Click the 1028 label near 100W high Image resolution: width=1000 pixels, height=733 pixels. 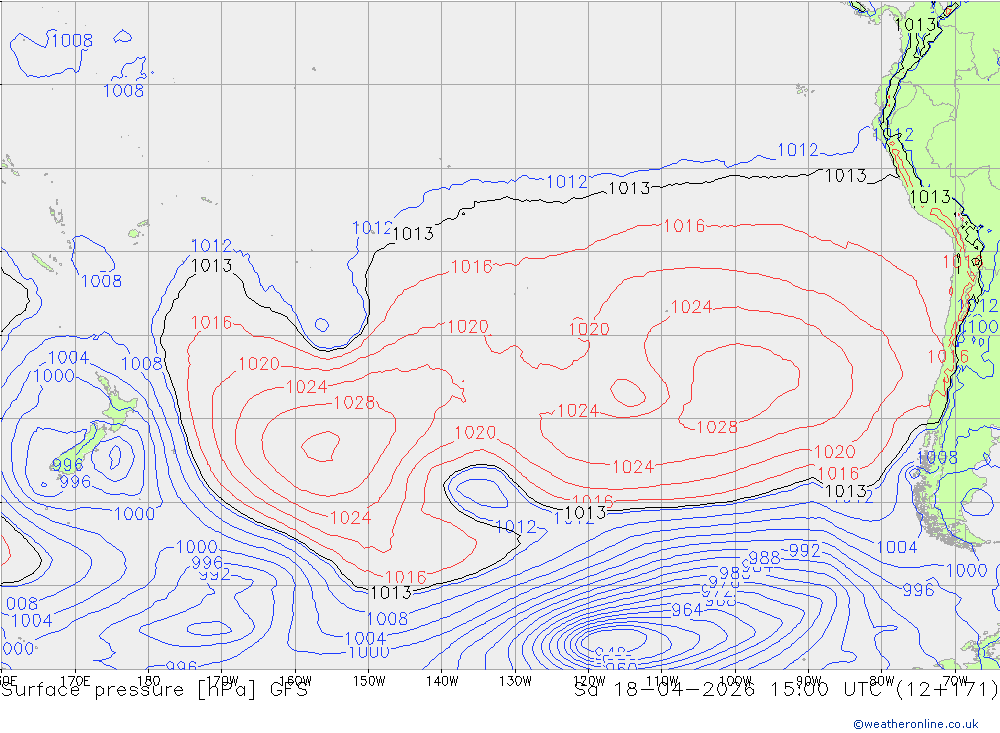click(717, 427)
